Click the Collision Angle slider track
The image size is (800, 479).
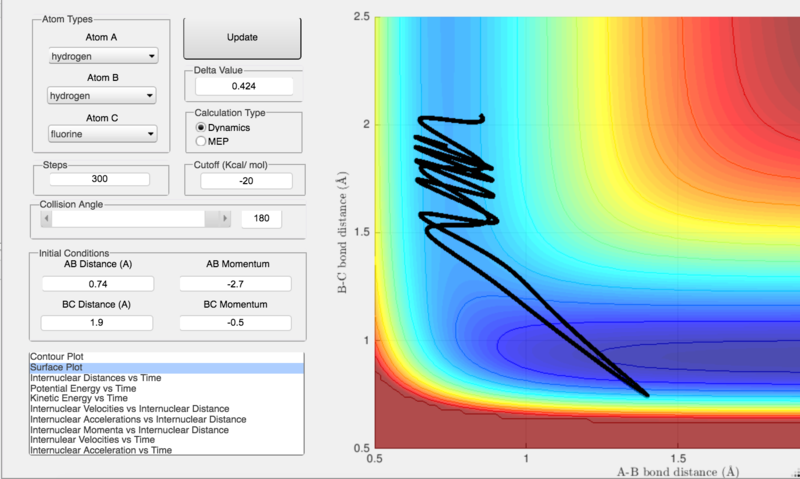click(128, 219)
